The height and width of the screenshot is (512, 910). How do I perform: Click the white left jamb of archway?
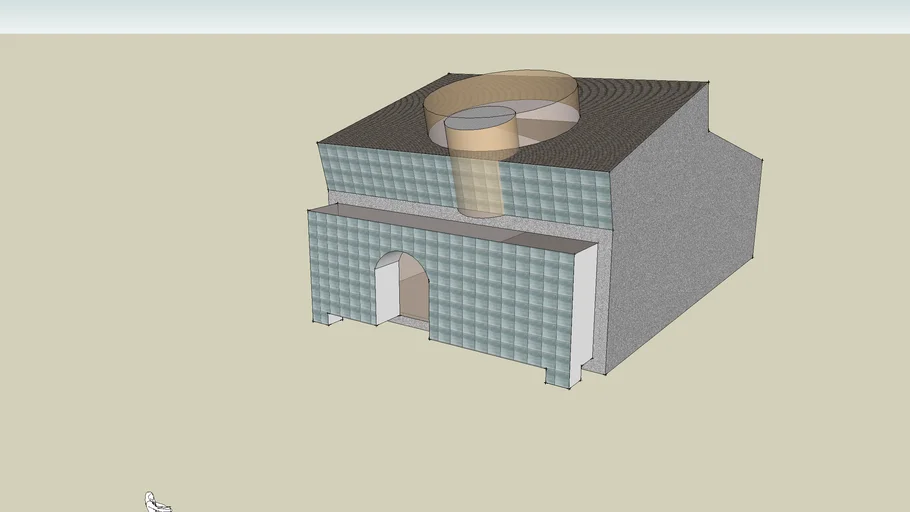pyautogui.click(x=387, y=293)
